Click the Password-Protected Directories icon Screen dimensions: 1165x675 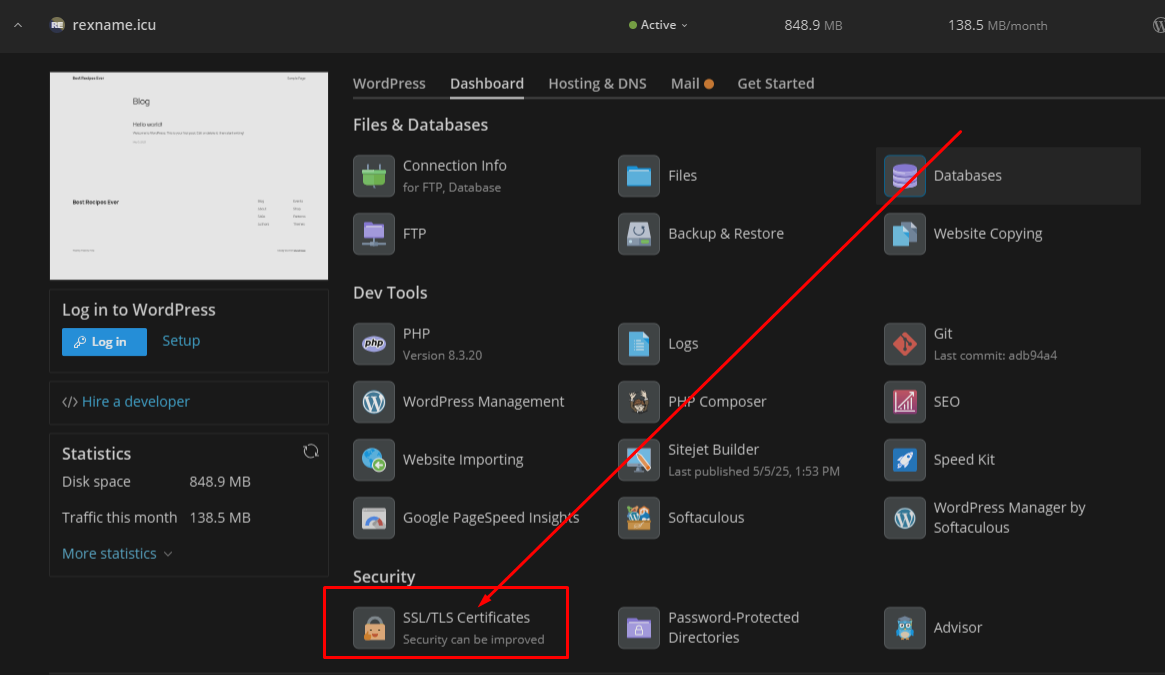coord(639,628)
